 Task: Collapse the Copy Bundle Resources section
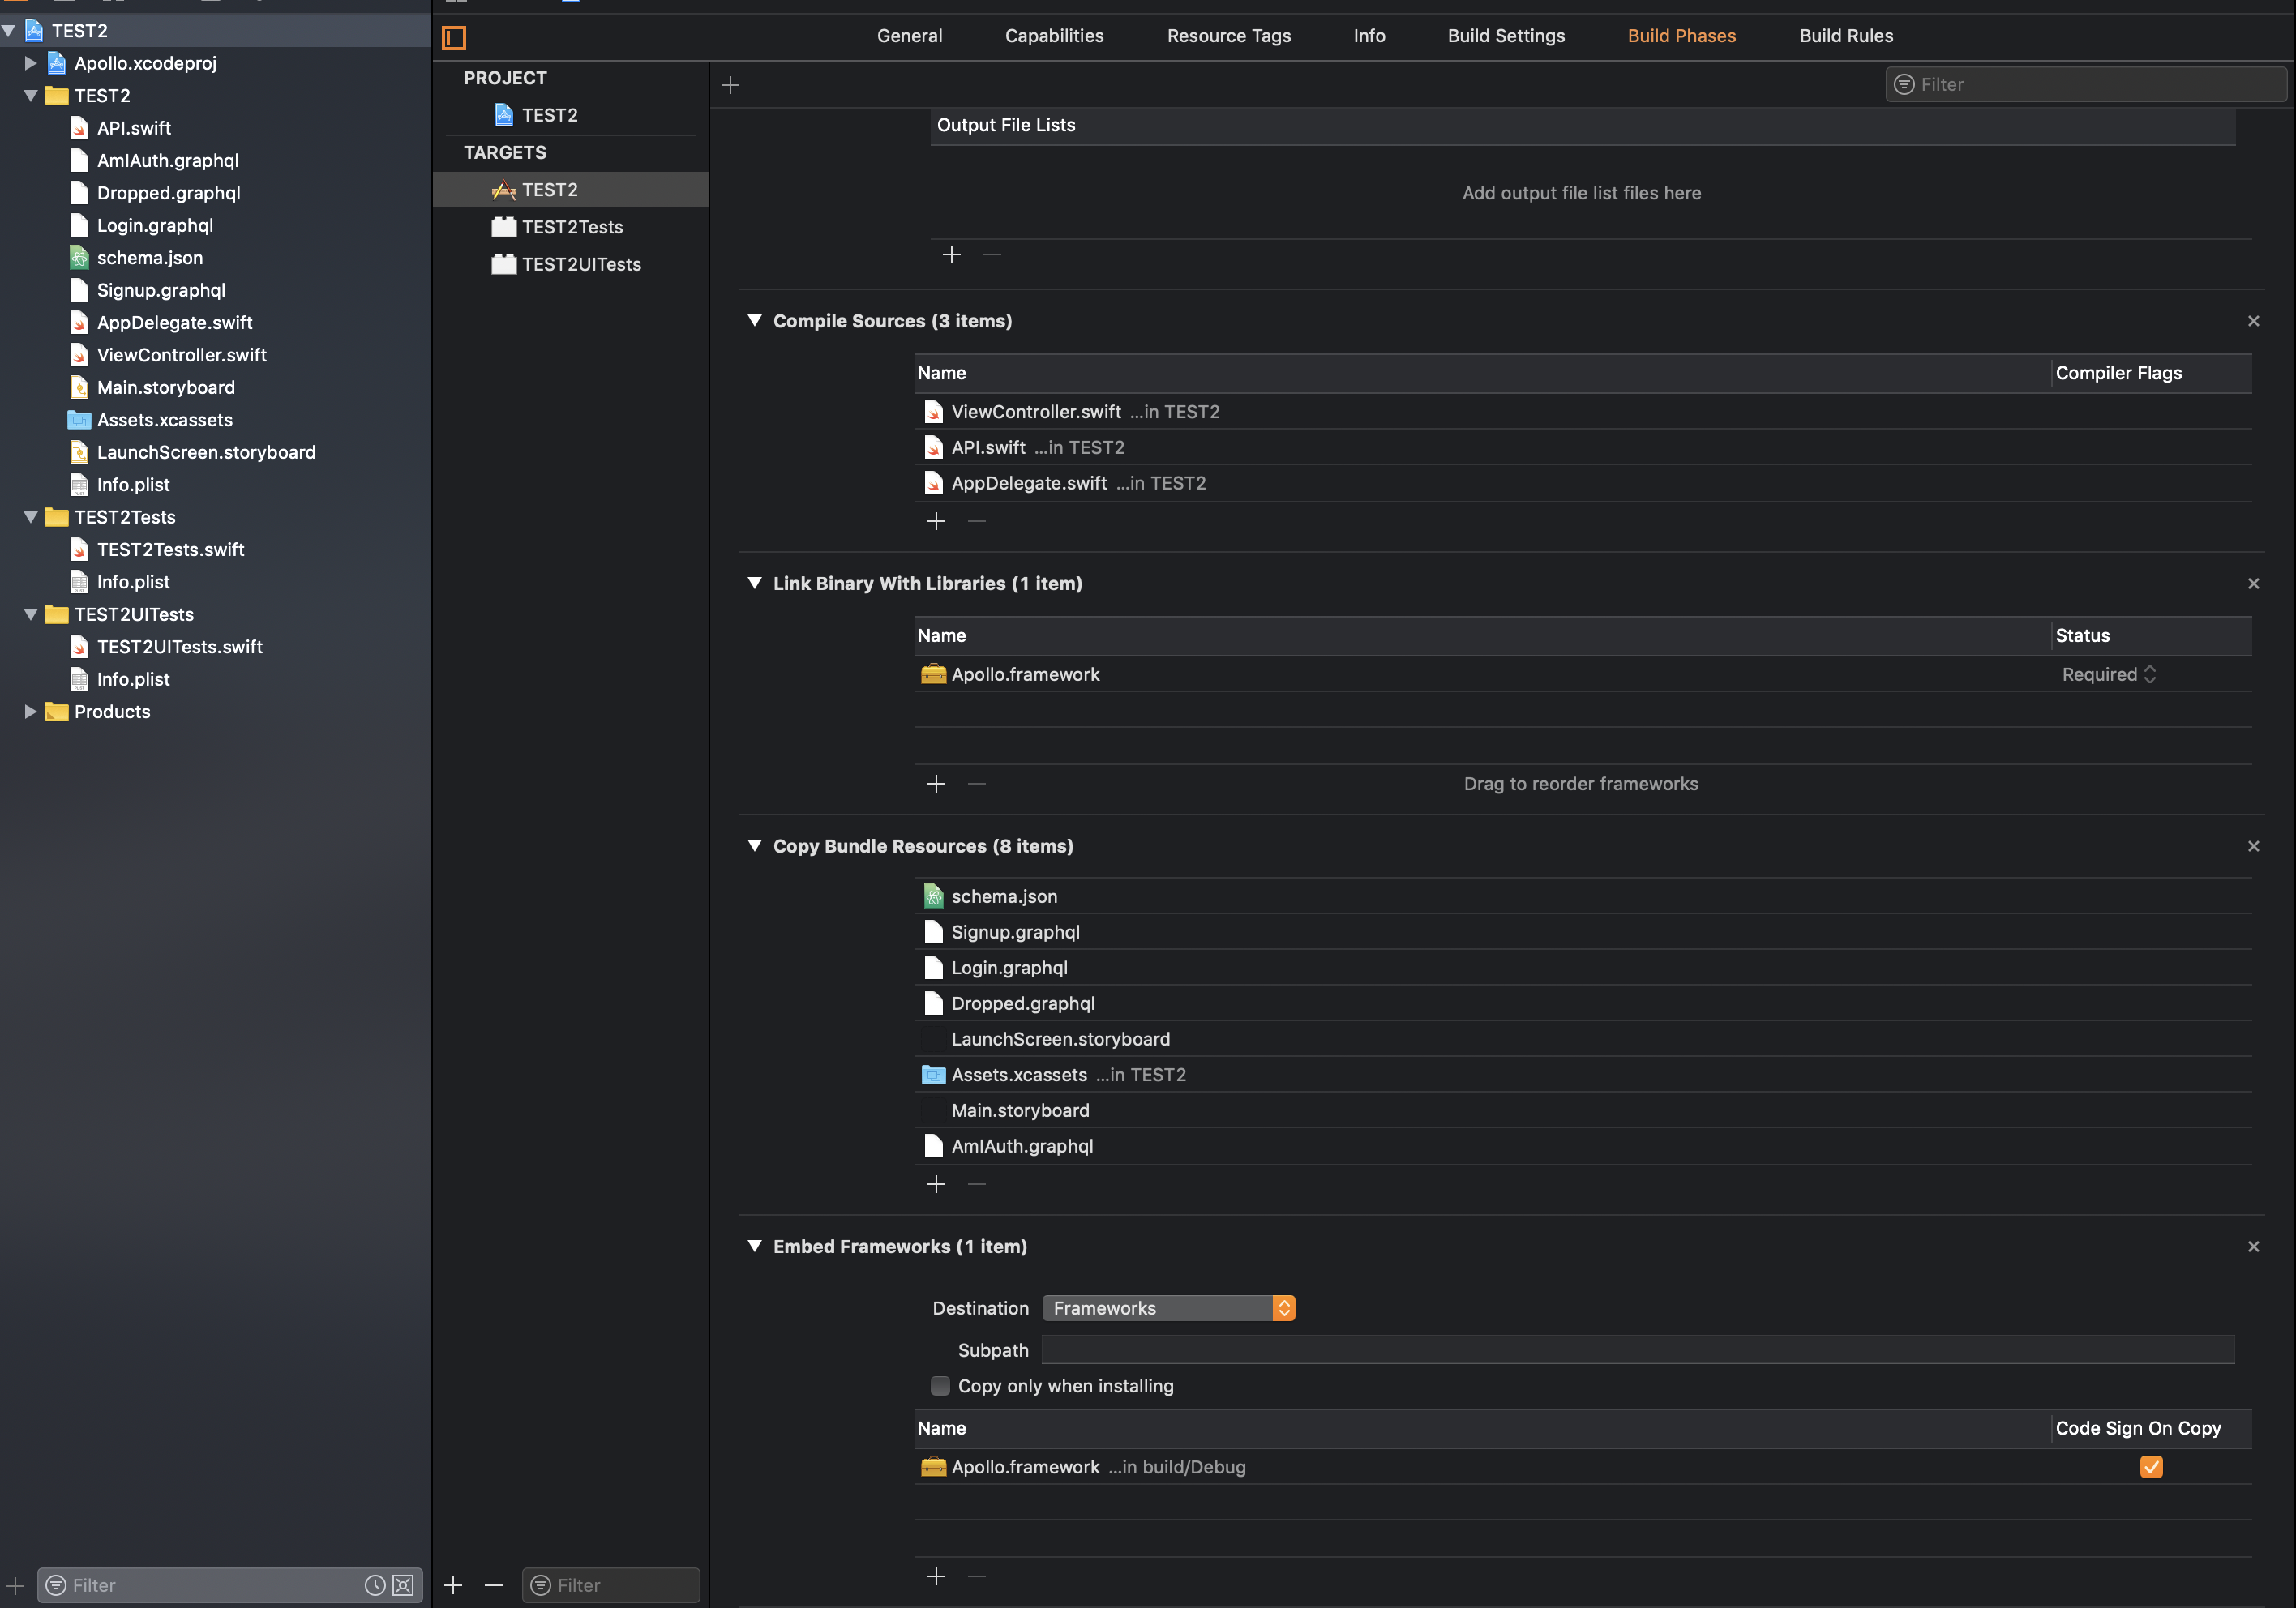pos(755,846)
